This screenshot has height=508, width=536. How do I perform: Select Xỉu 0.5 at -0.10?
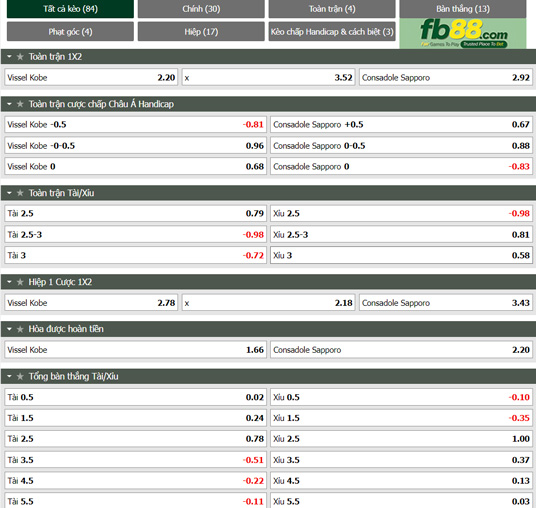[x=401, y=397]
